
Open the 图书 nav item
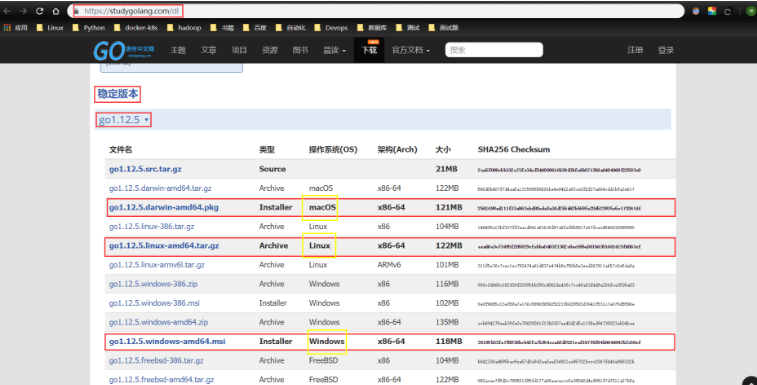pos(300,50)
